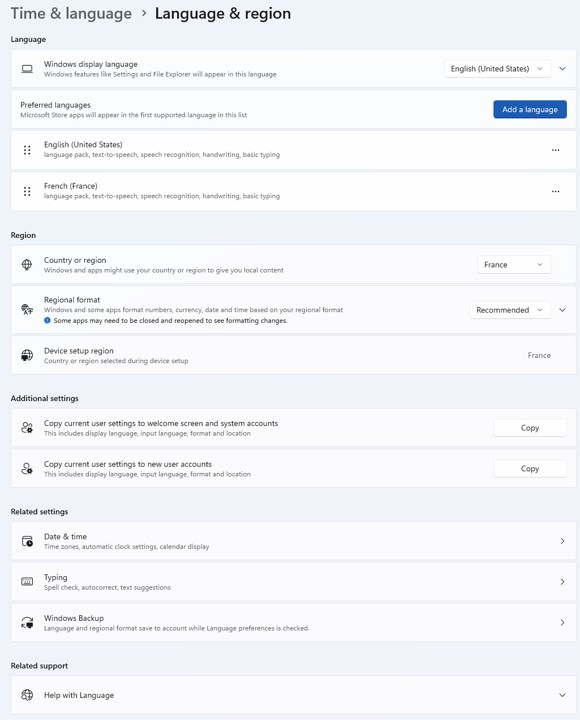Select the English (United States) language row
This screenshot has width=580, height=720.
pos(293,150)
